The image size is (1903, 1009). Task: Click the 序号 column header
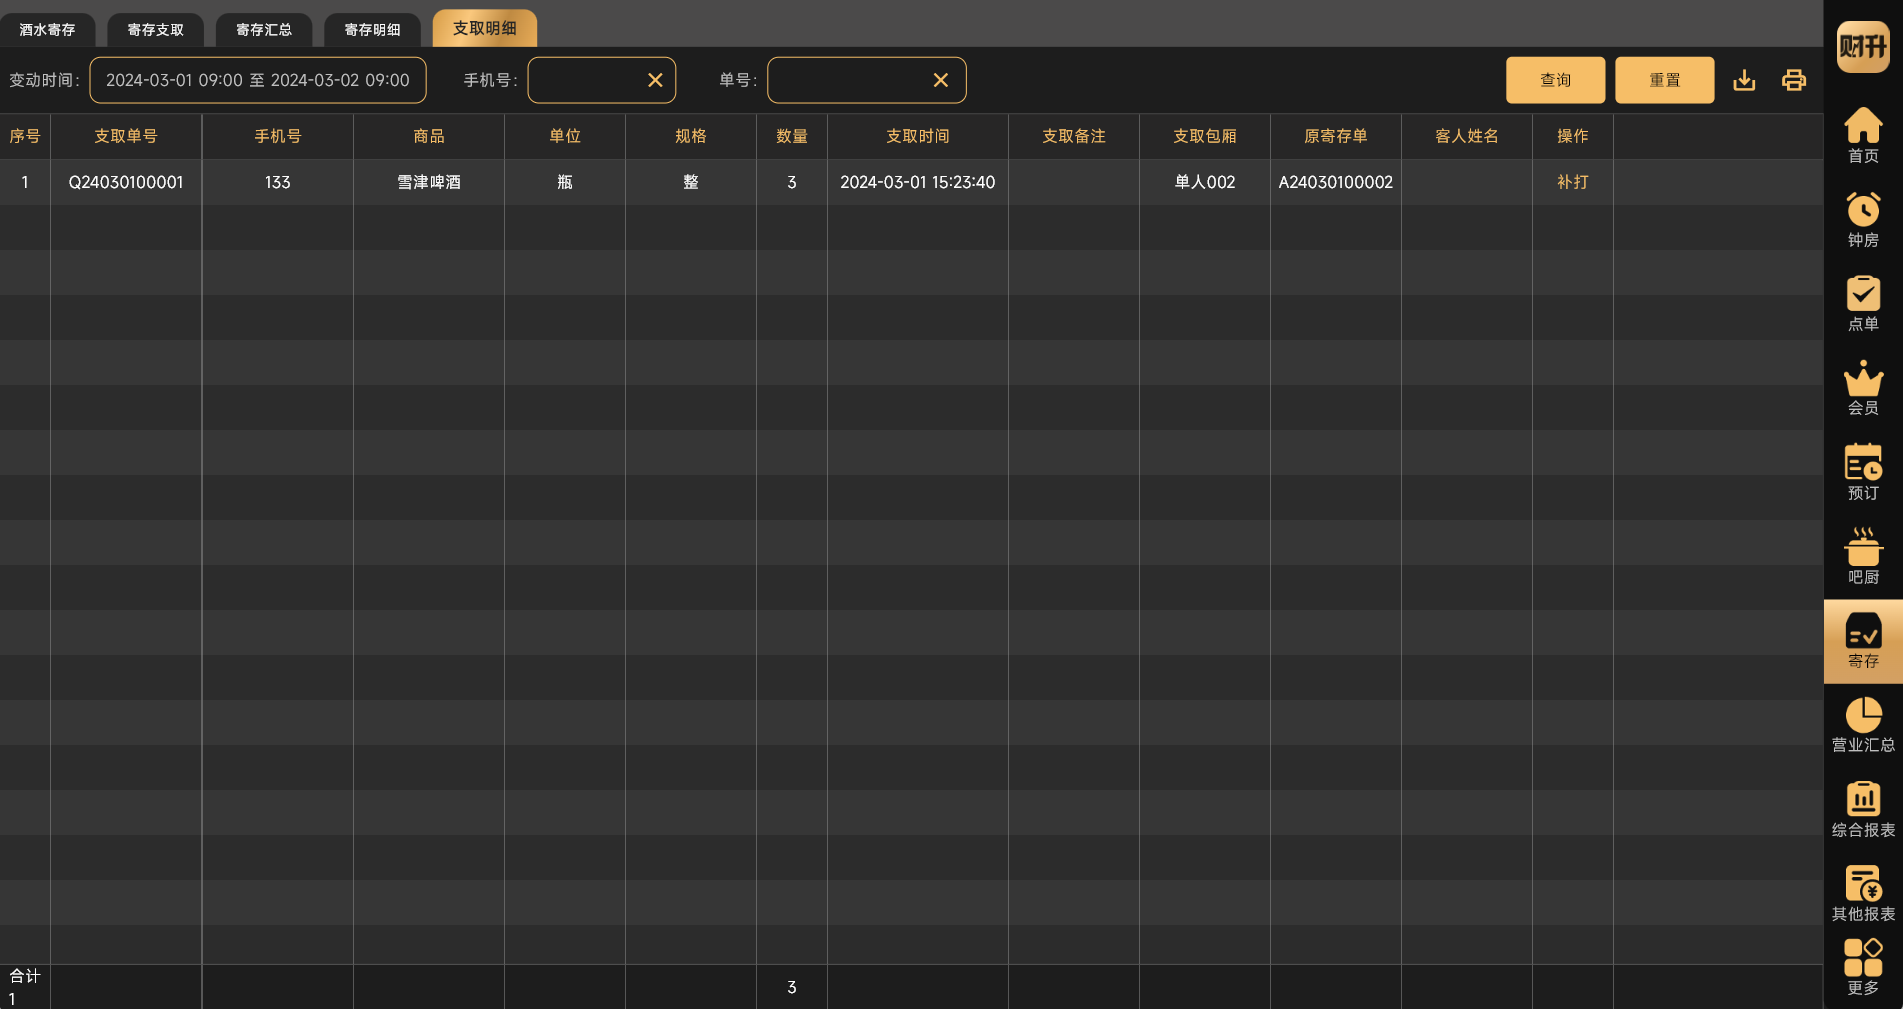click(x=25, y=136)
